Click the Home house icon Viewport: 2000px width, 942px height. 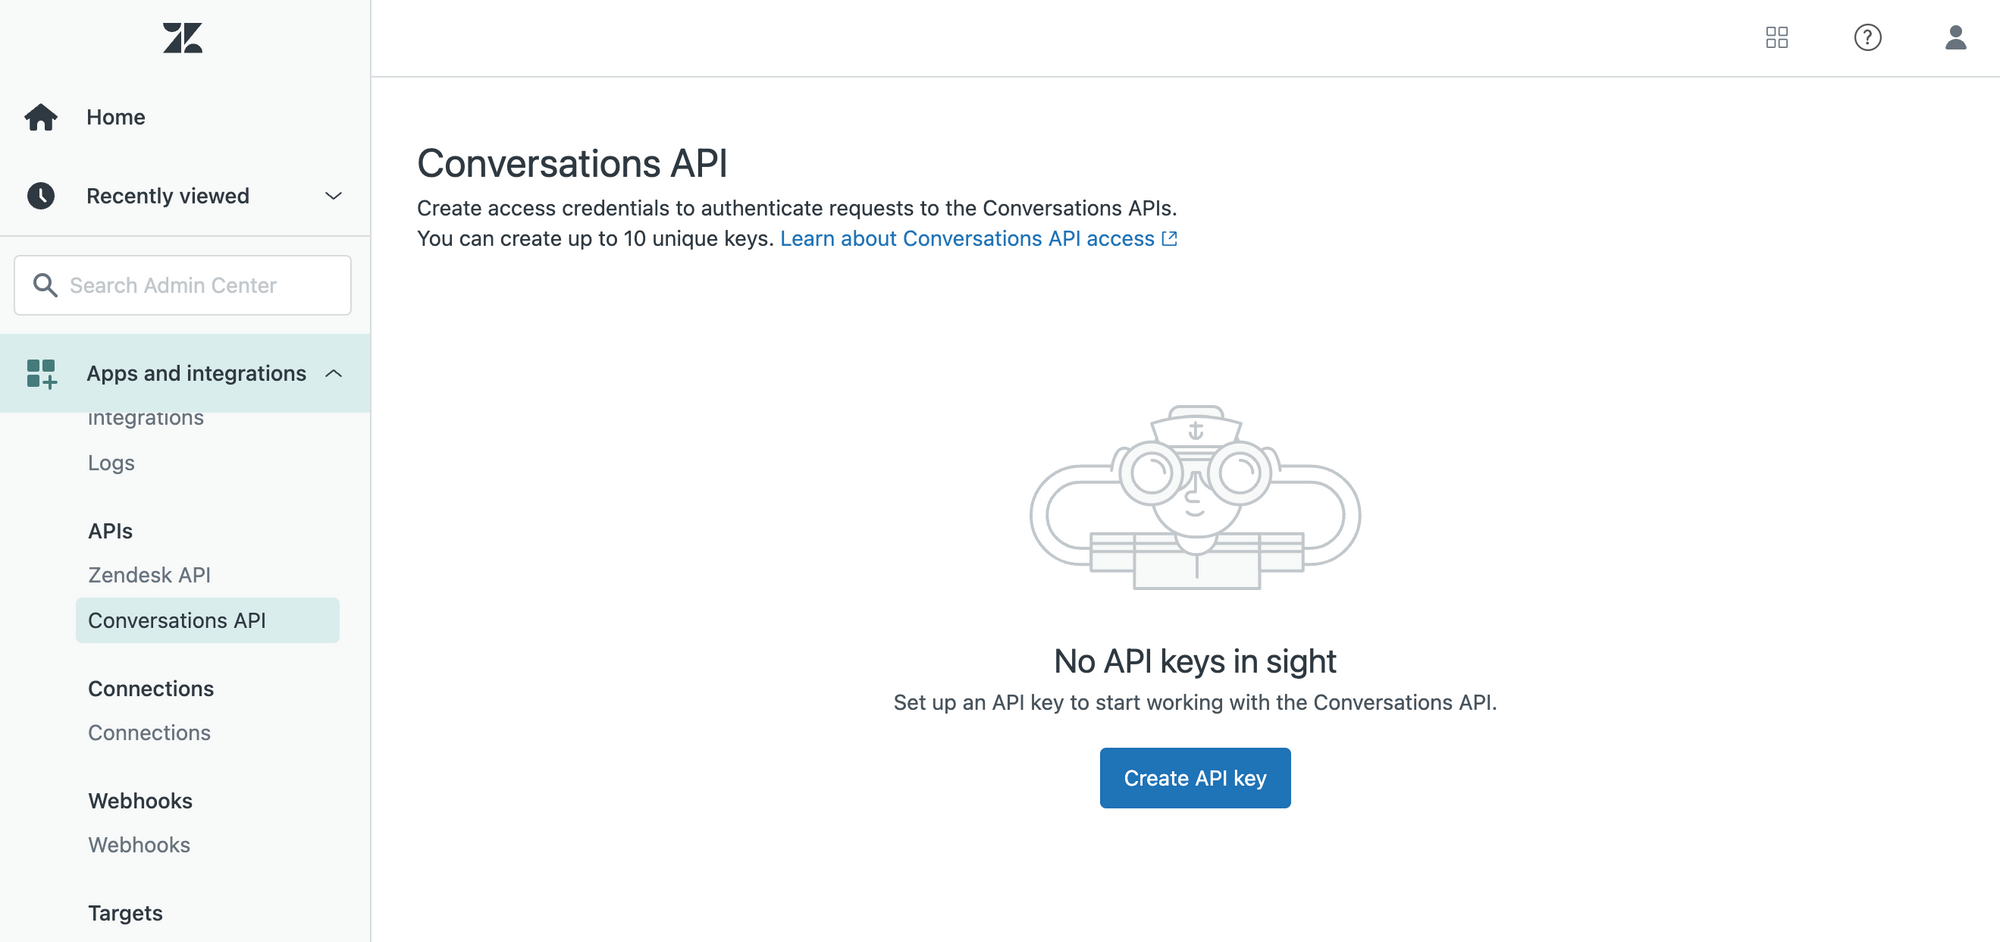click(x=41, y=117)
